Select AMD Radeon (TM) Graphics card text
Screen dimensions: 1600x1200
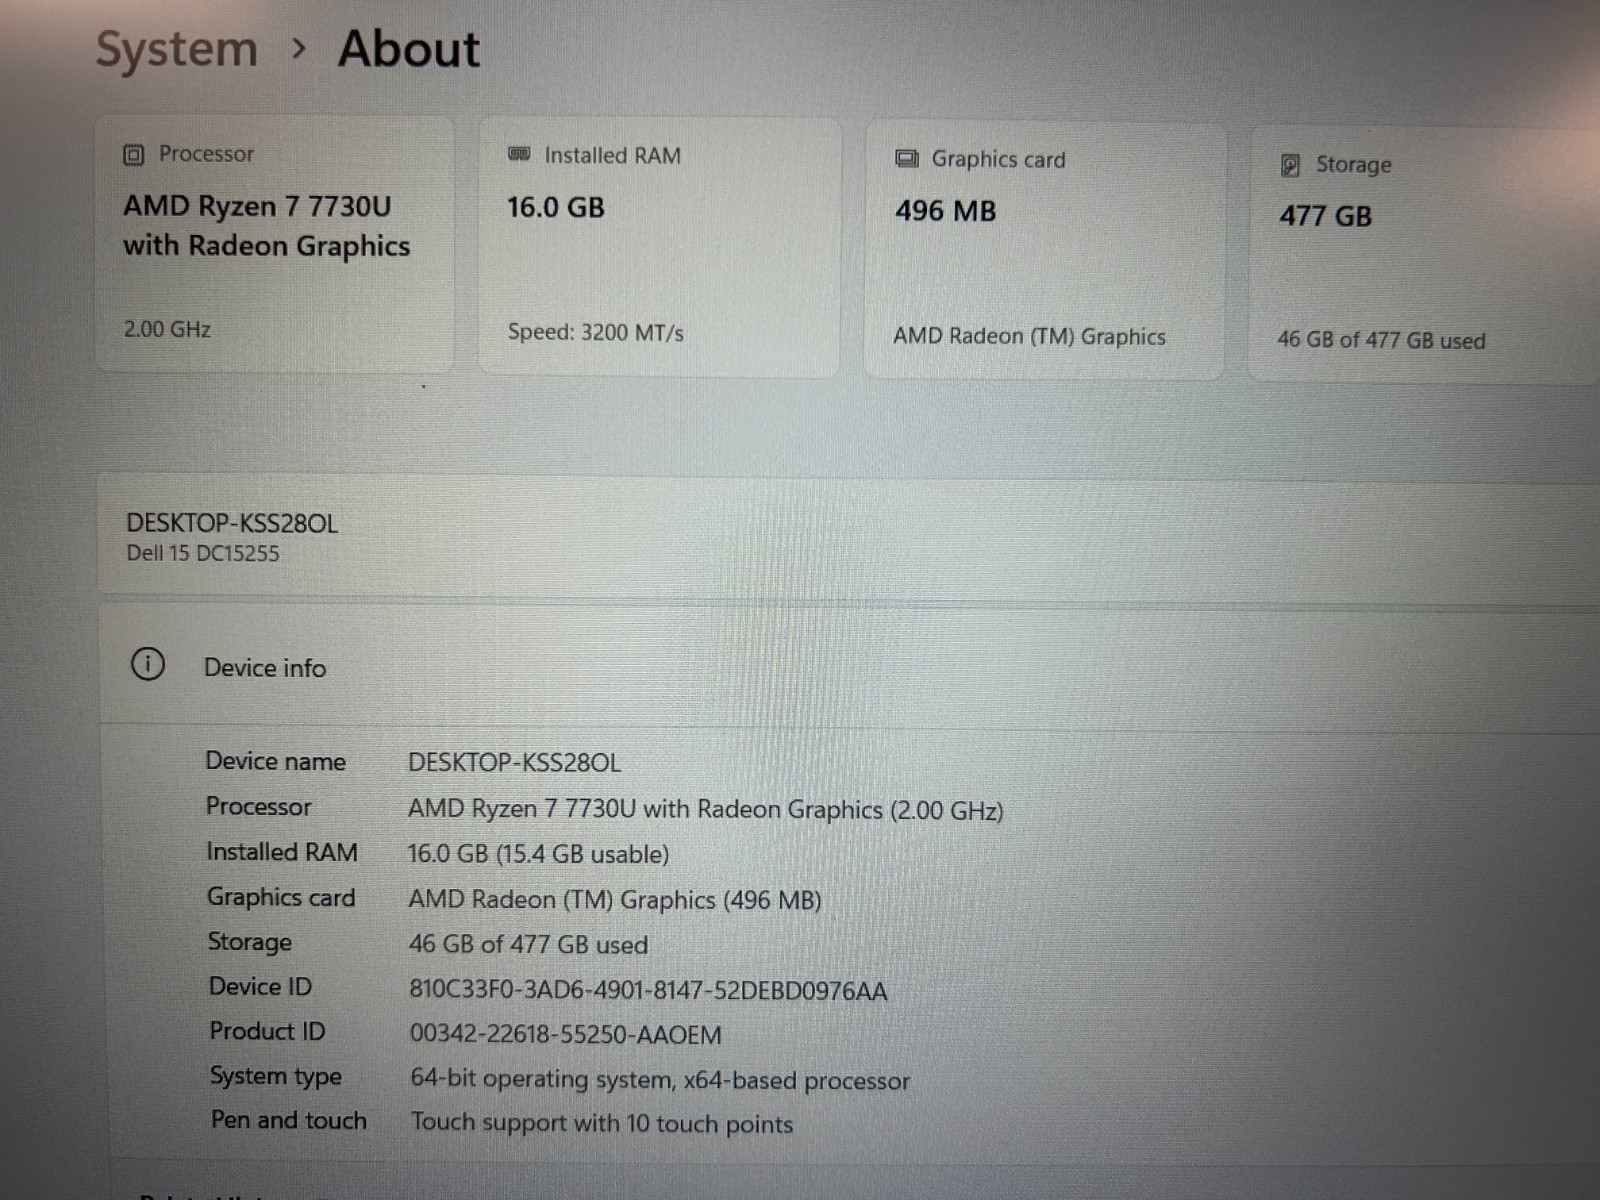[1030, 336]
